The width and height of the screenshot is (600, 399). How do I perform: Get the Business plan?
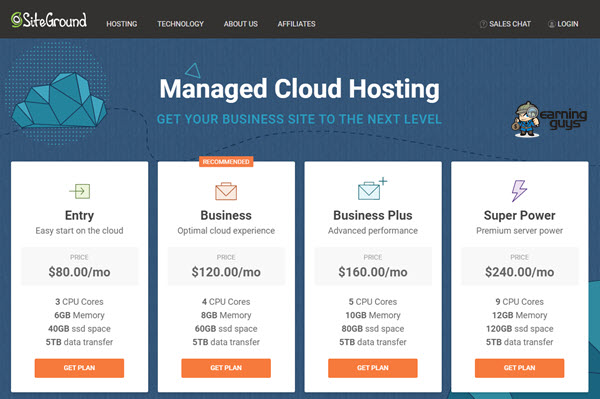pos(226,368)
